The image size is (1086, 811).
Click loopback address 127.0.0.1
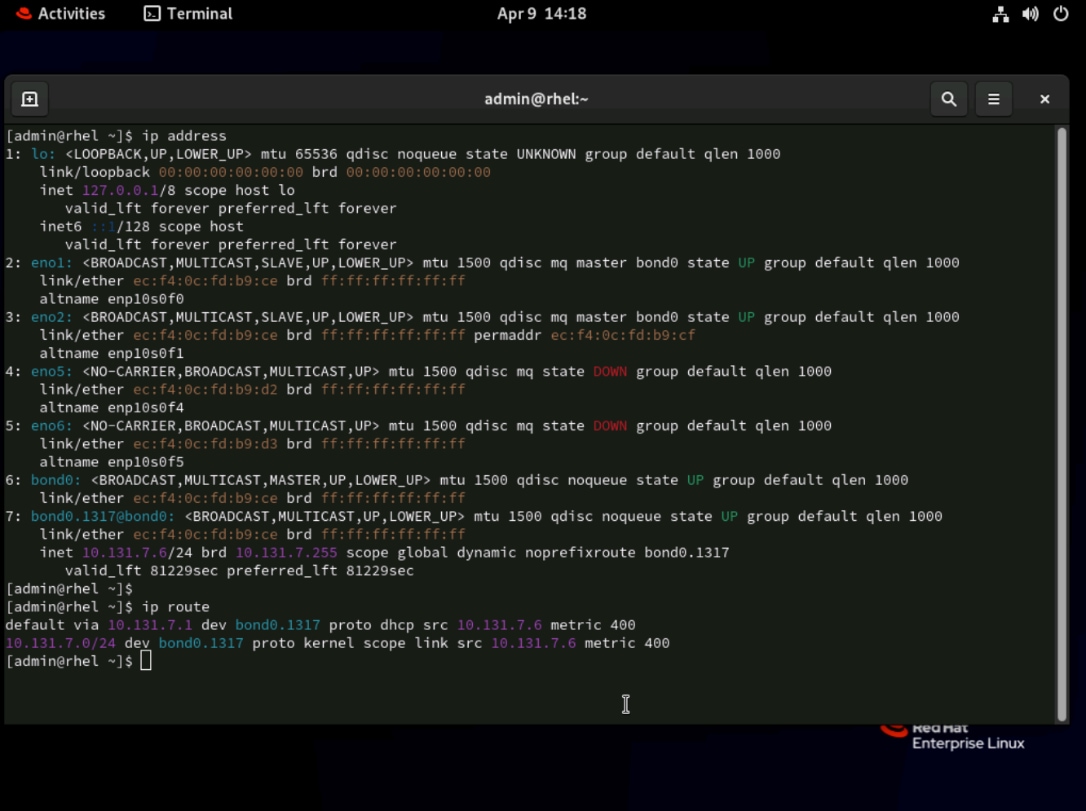[120, 190]
